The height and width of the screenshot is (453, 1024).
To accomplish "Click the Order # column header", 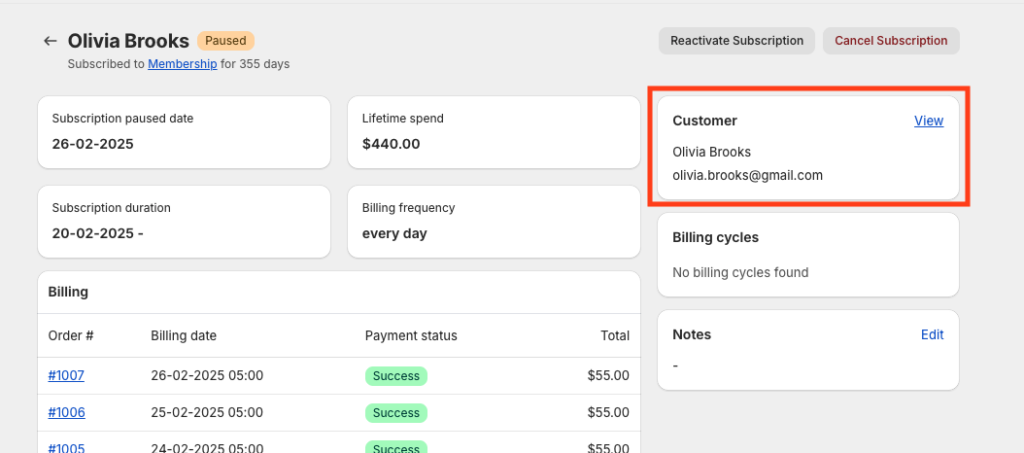I will [x=71, y=336].
